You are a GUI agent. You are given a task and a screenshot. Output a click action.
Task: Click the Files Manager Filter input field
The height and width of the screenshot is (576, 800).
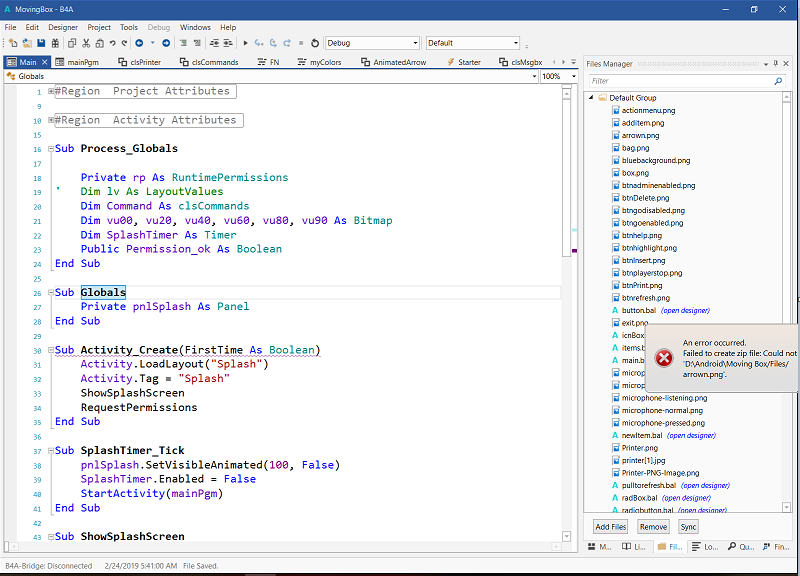point(682,81)
